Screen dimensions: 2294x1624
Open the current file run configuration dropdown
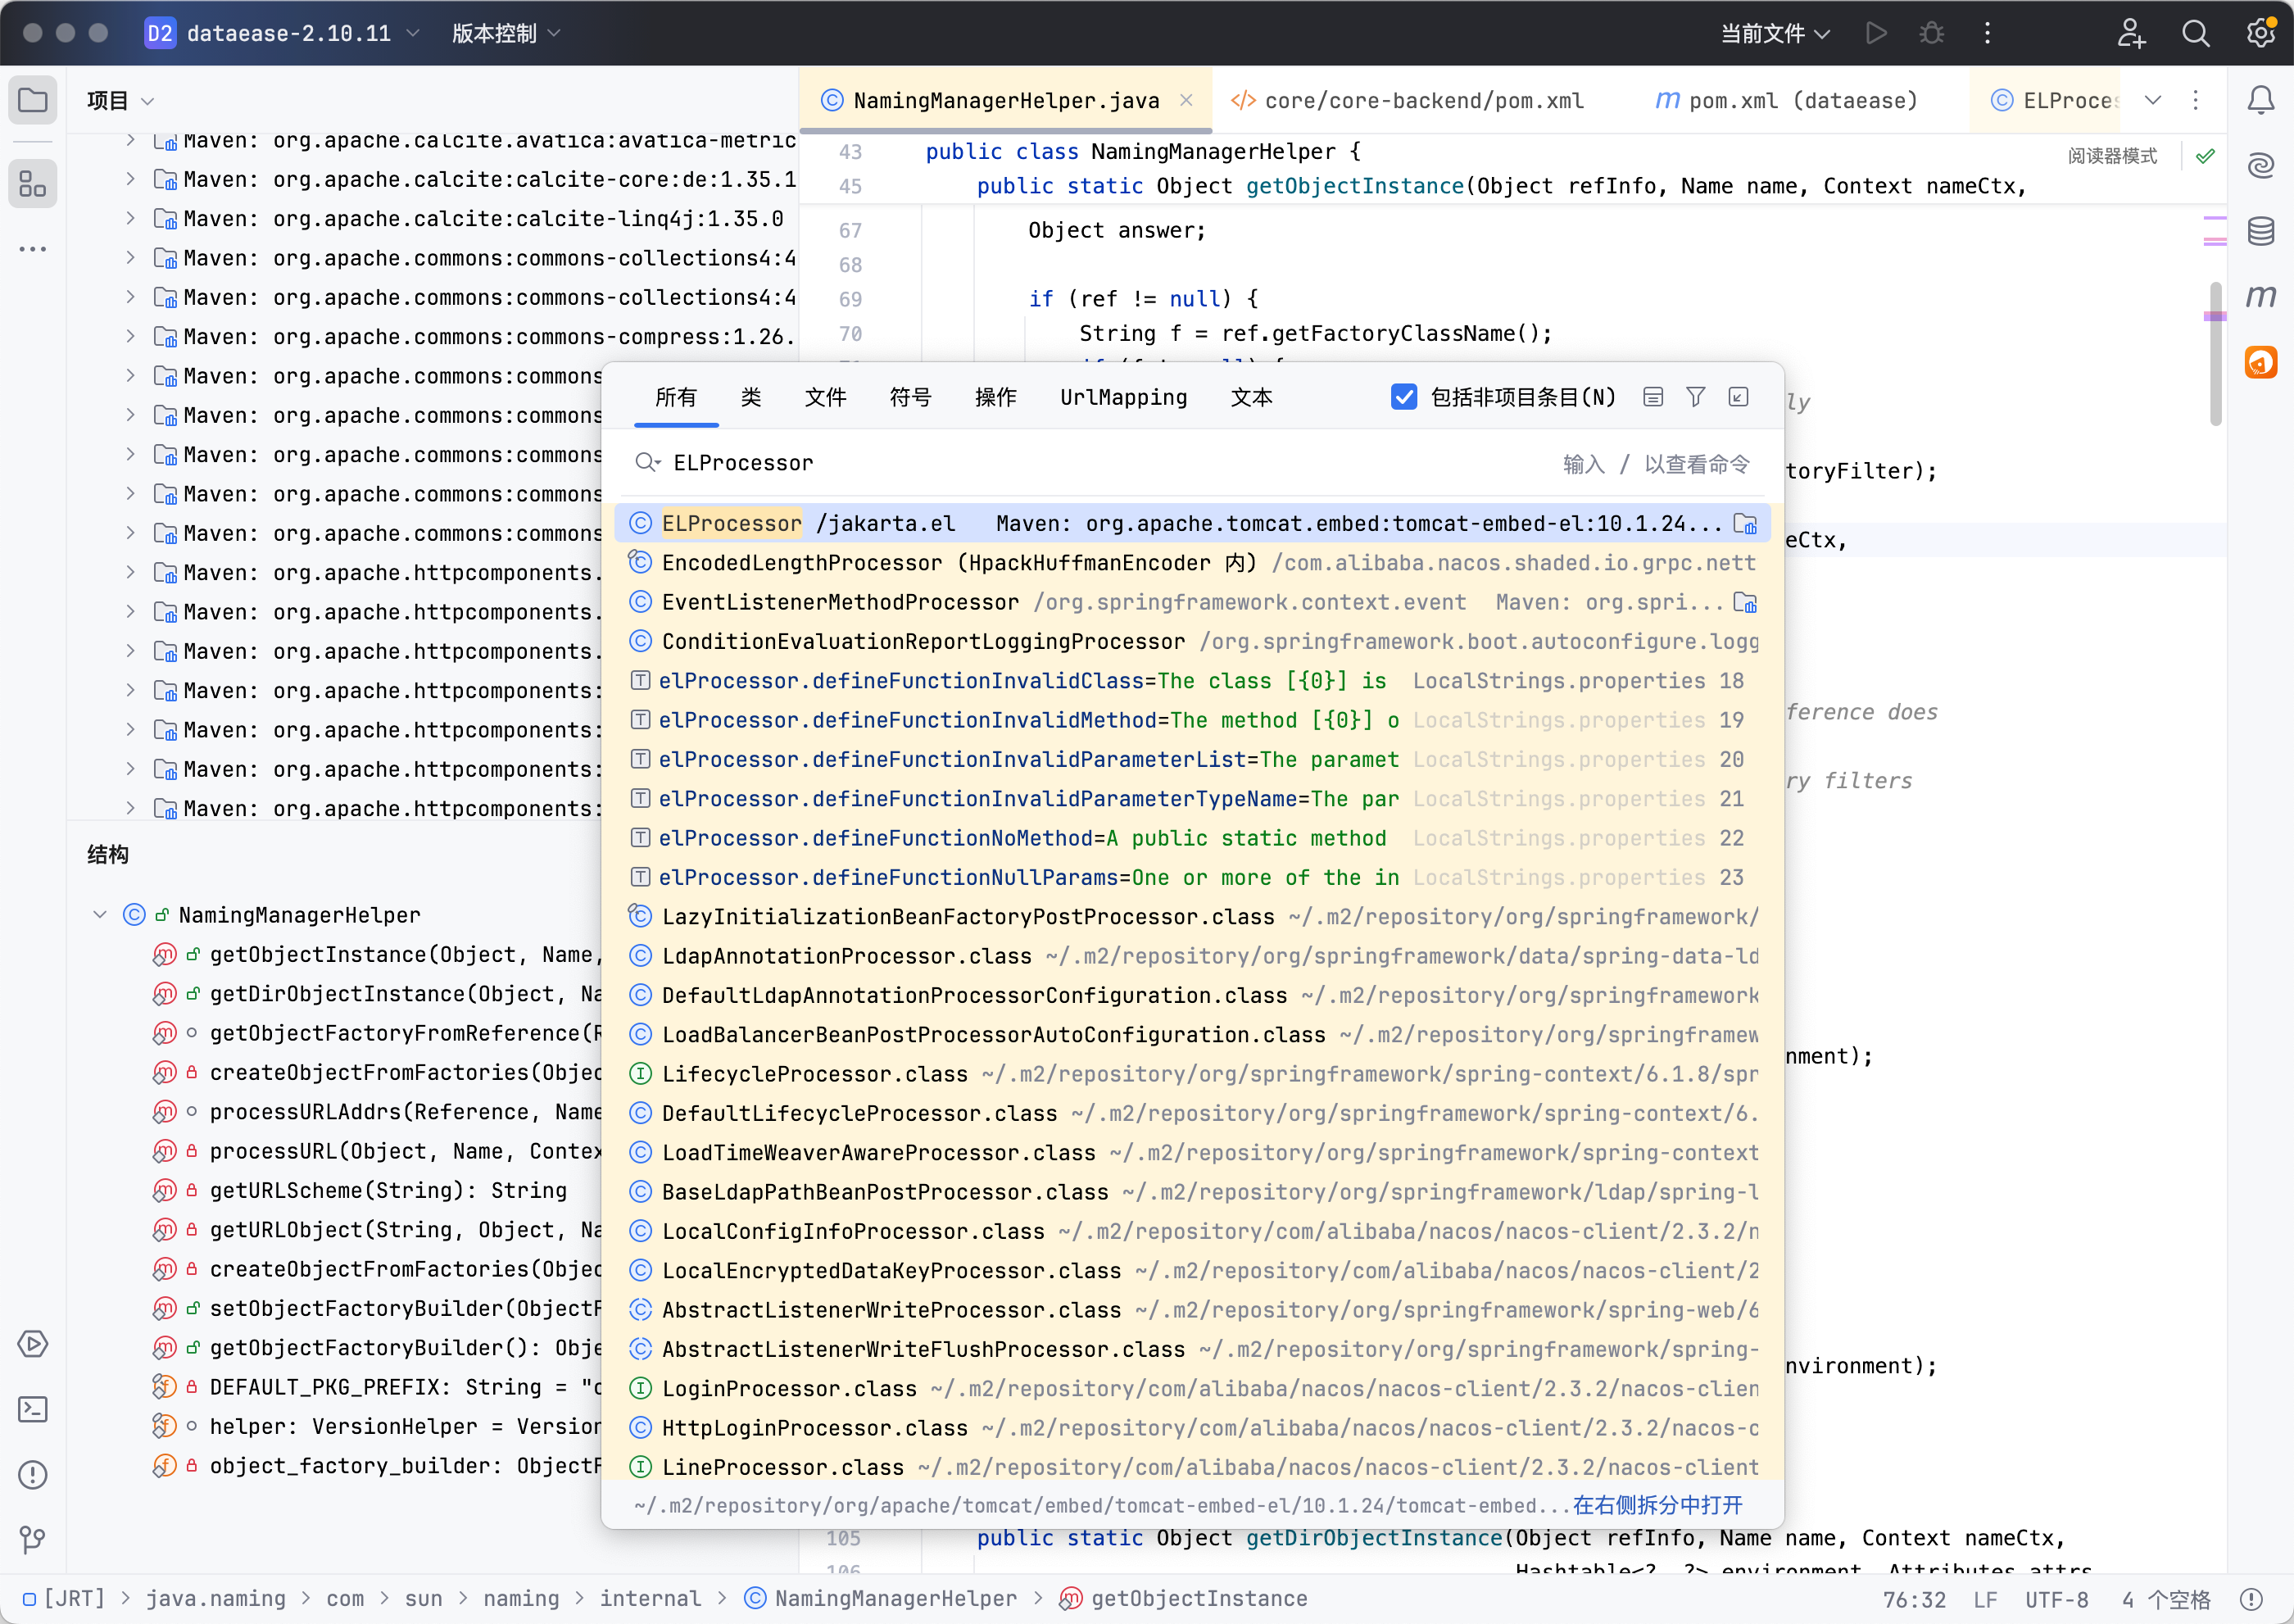(x=1775, y=33)
